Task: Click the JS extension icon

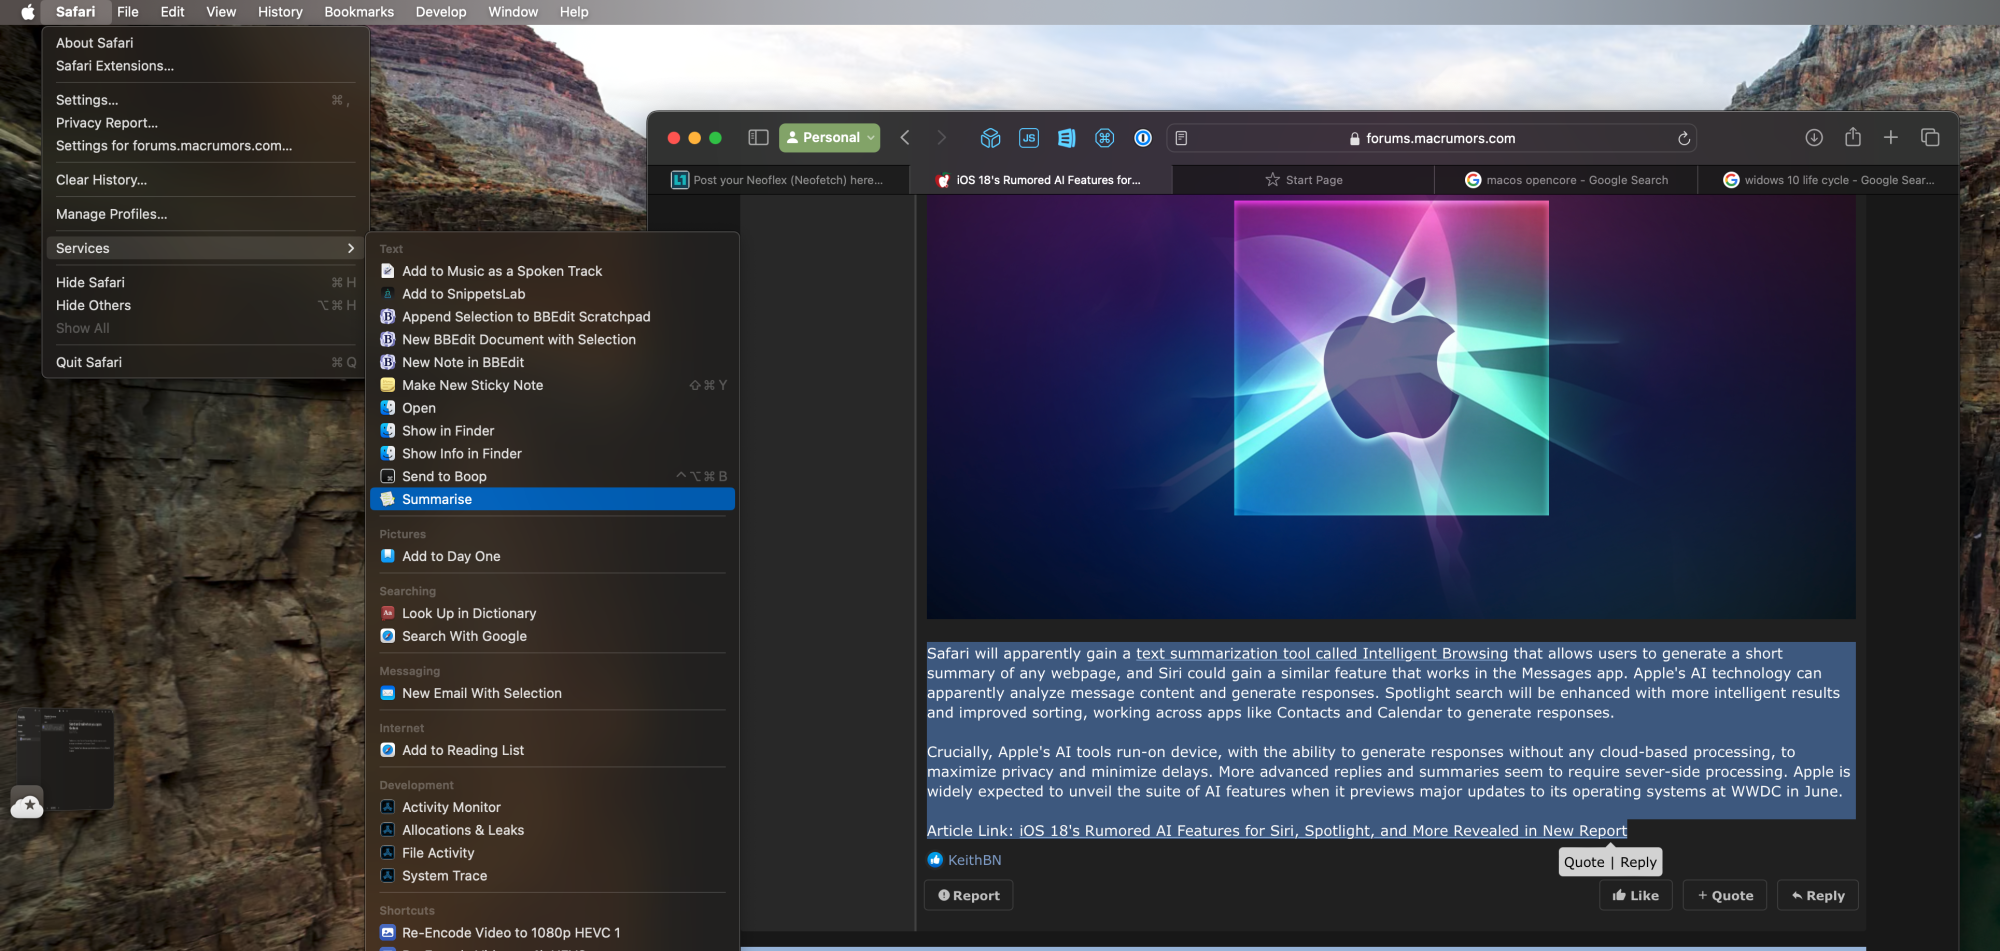Action: pos(1029,138)
